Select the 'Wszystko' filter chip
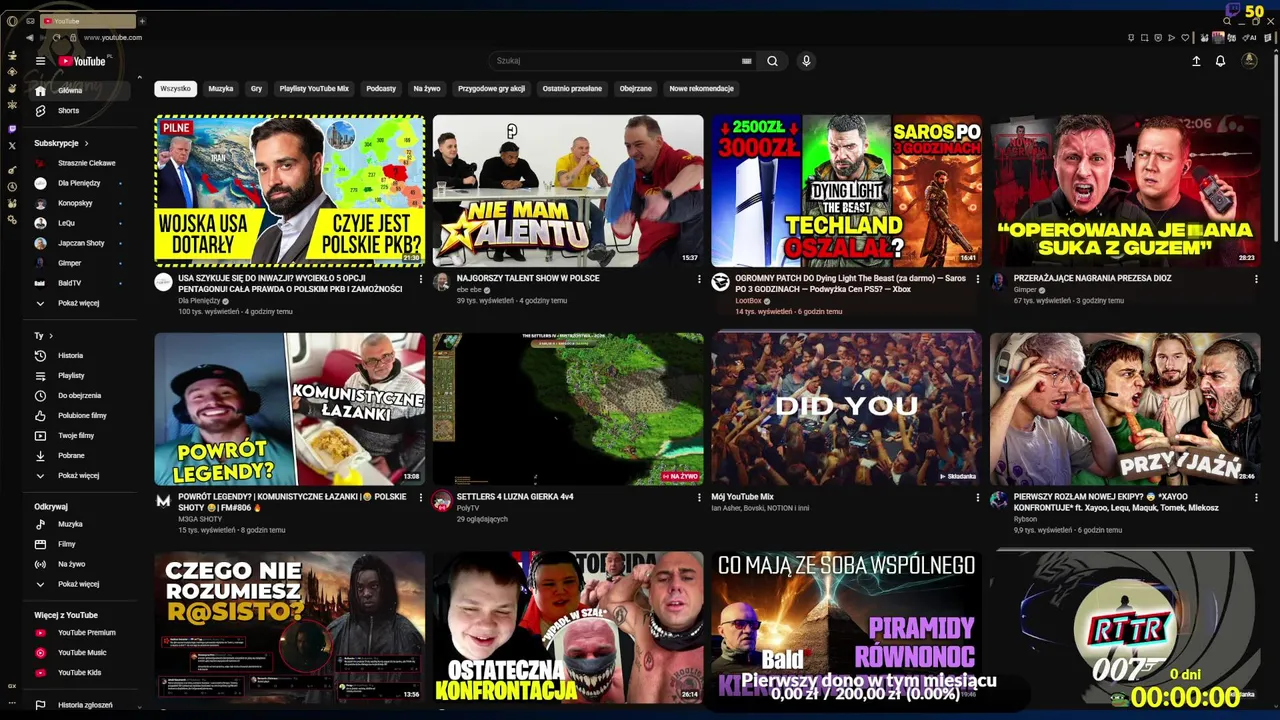The image size is (1280, 720). point(175,89)
